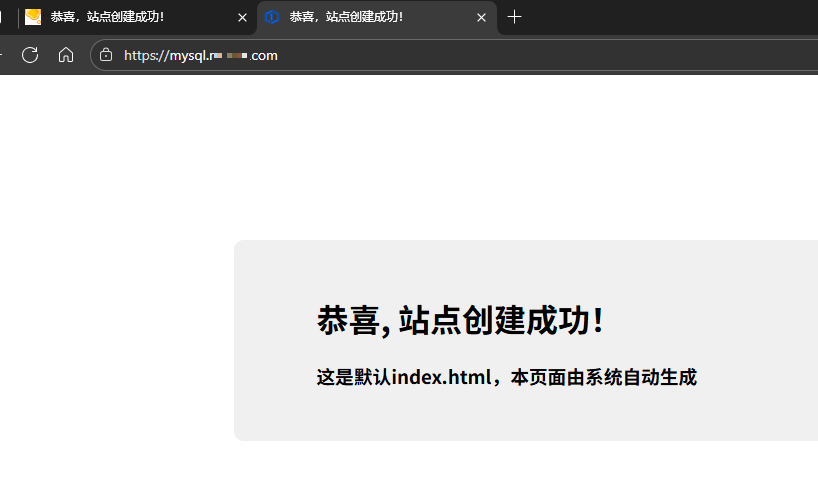Click the 这是默认 description line start
Image resolution: width=818 pixels, height=486 pixels.
click(340, 377)
